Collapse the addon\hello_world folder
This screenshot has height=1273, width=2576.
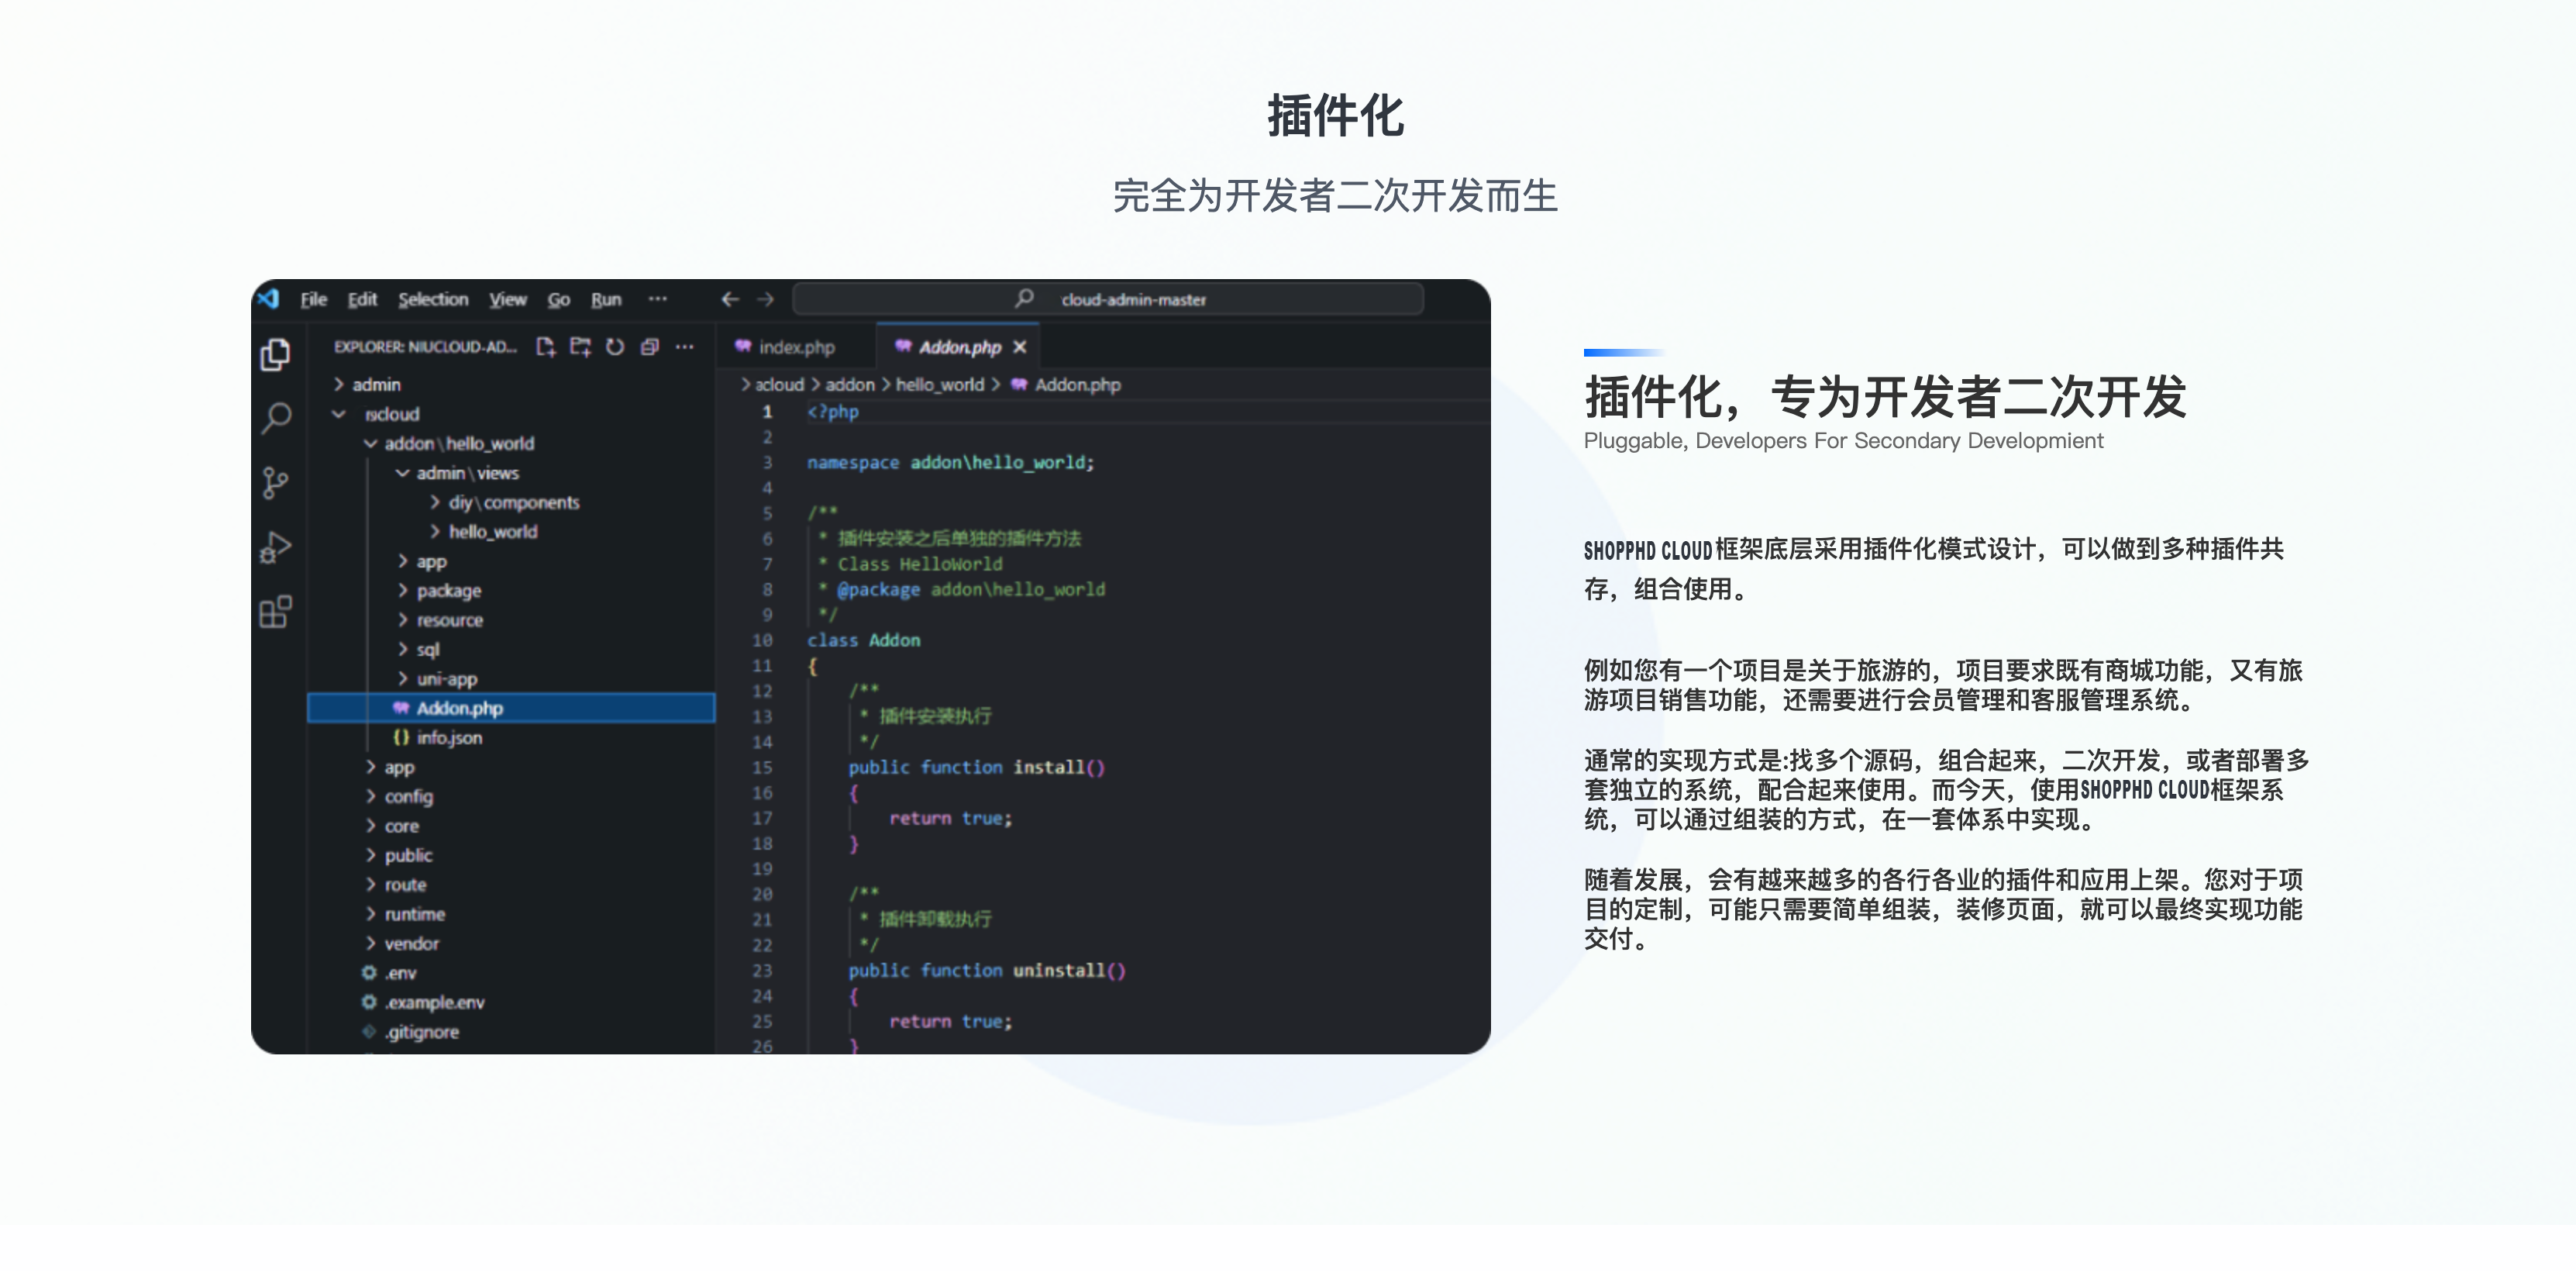(459, 443)
